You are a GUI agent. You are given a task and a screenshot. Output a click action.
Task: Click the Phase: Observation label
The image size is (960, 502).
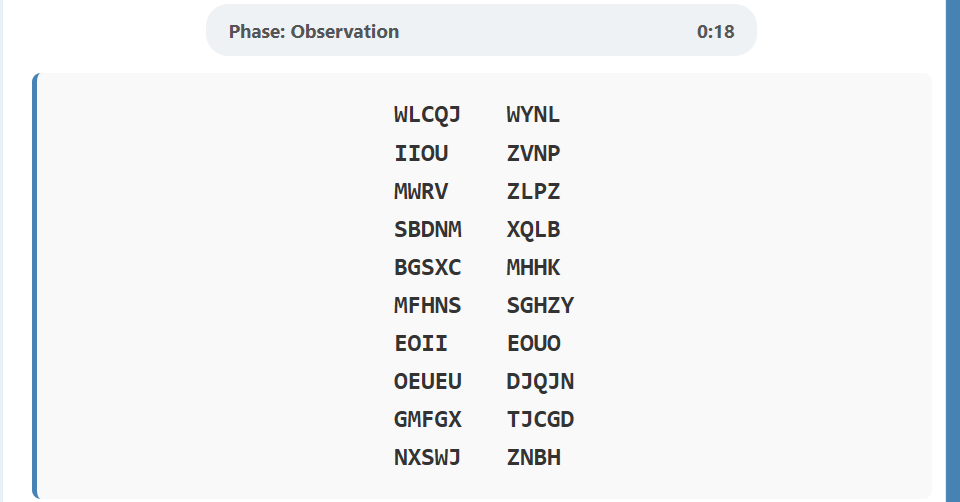pyautogui.click(x=313, y=31)
